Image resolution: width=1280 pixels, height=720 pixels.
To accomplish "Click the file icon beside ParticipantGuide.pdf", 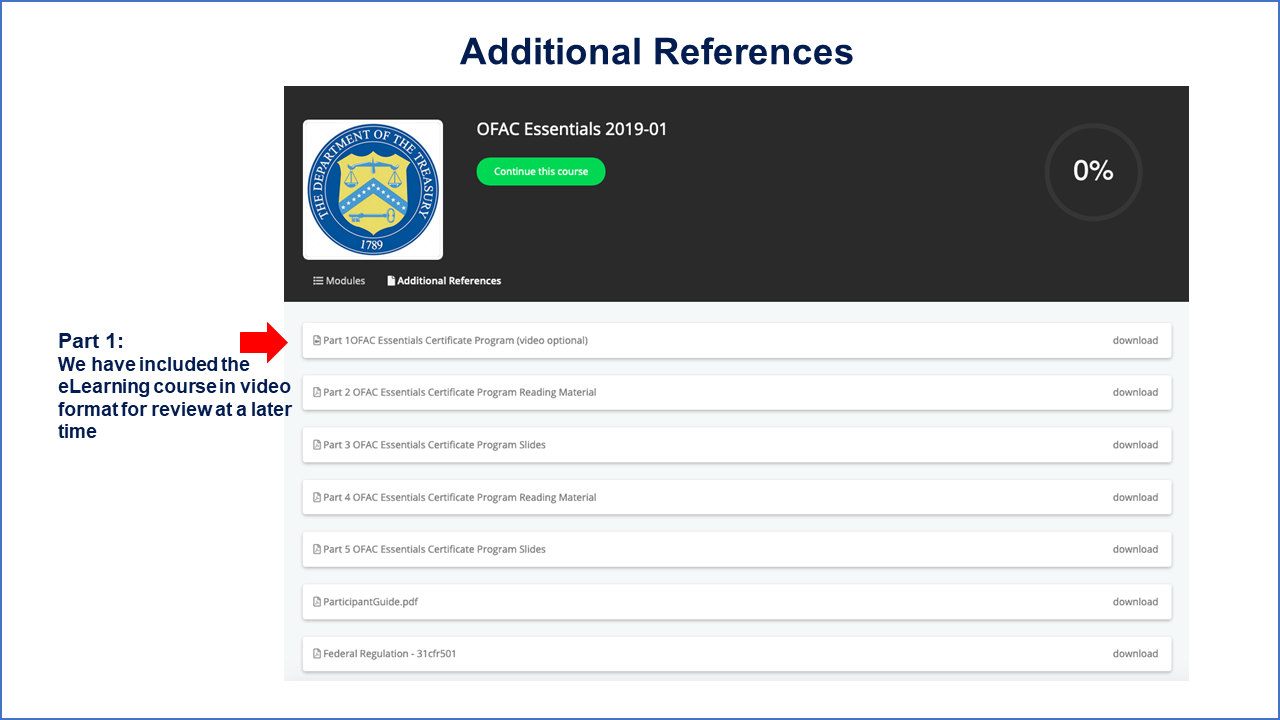I will pos(317,602).
